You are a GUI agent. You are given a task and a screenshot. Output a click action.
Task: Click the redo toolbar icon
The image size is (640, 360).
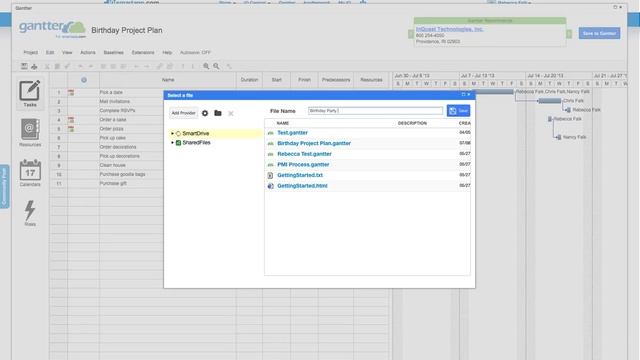pos(91,66)
